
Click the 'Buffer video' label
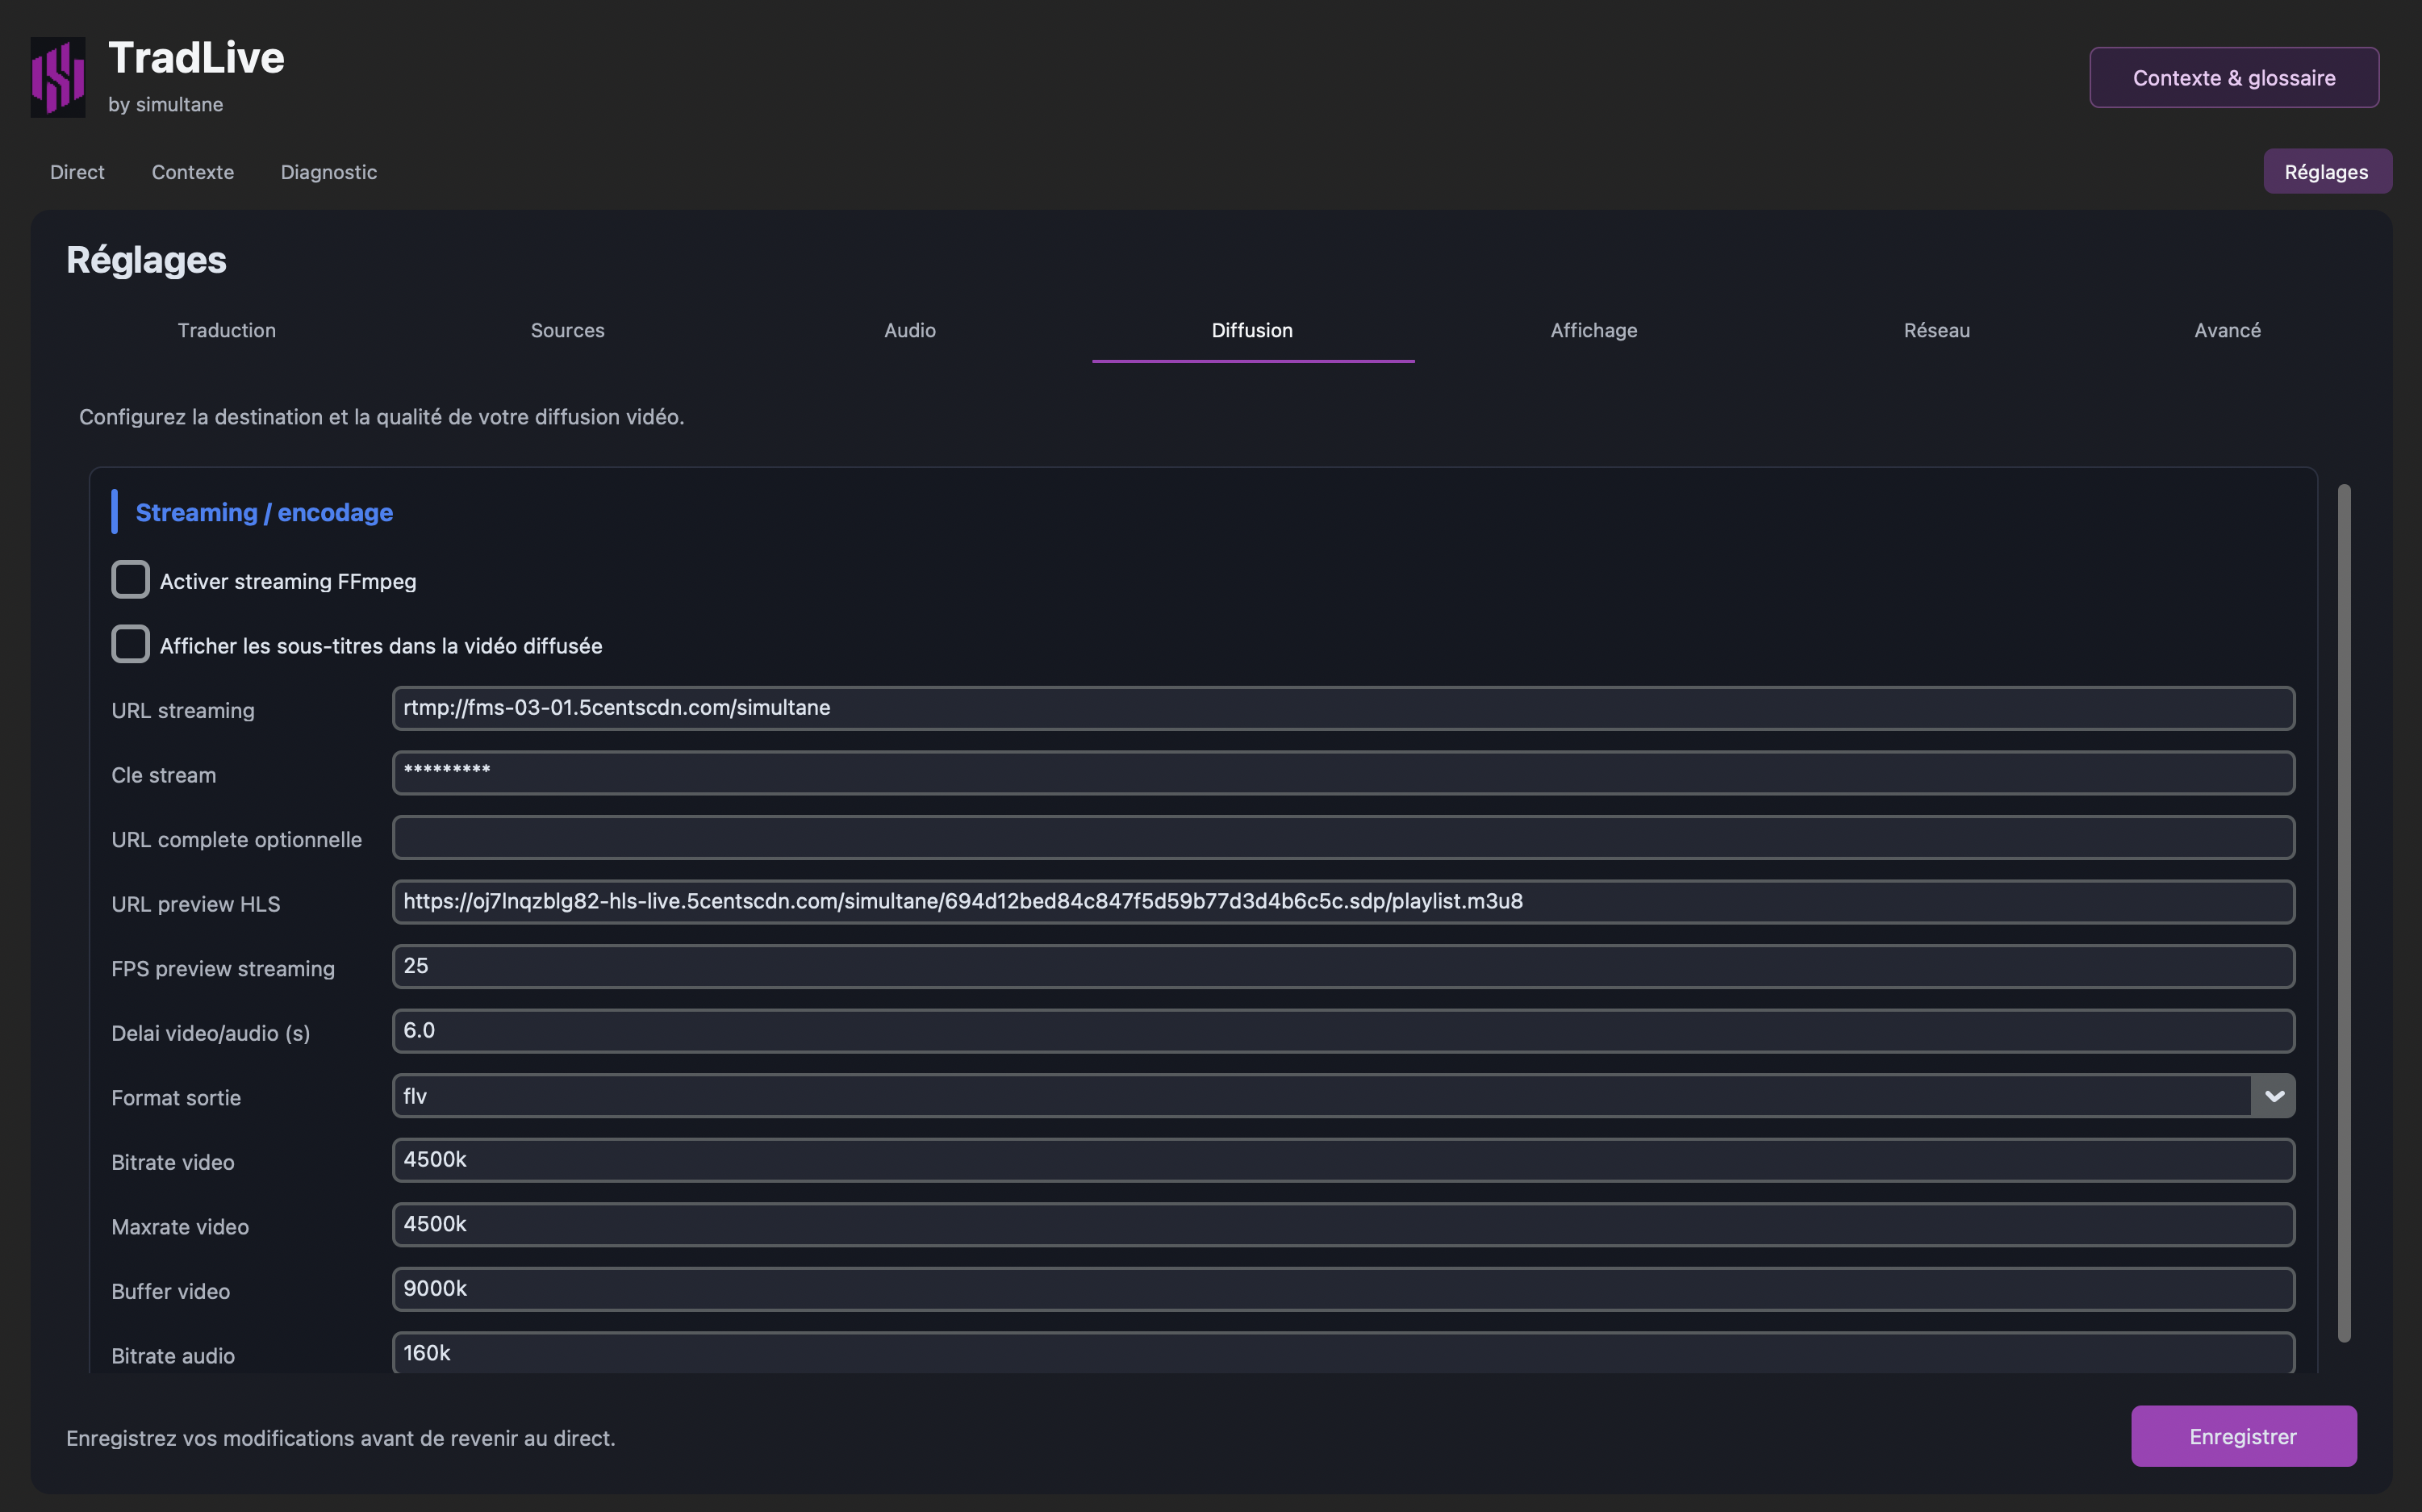[171, 1291]
